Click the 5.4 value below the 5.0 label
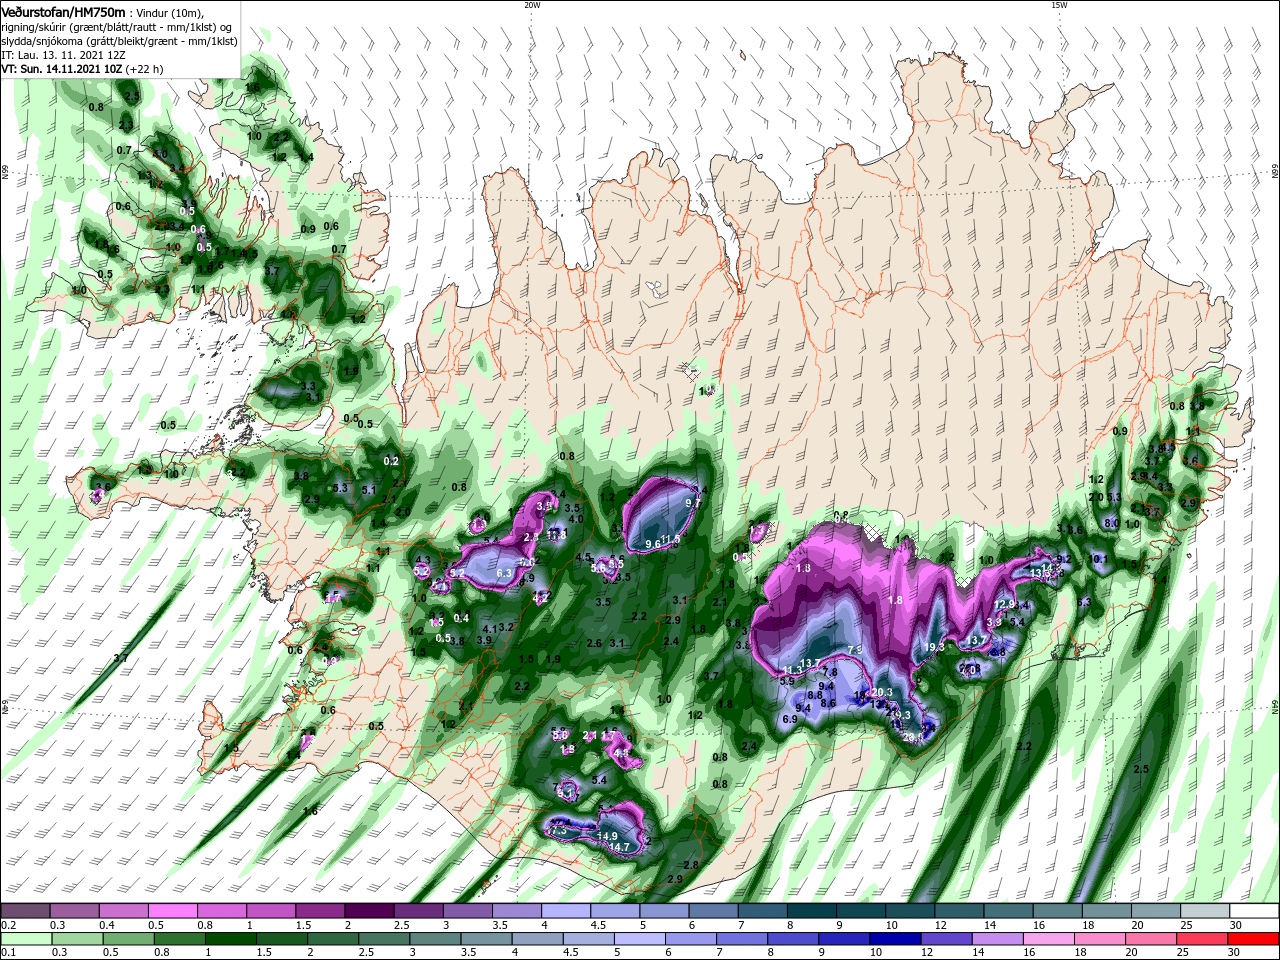The width and height of the screenshot is (1280, 960). click(599, 780)
